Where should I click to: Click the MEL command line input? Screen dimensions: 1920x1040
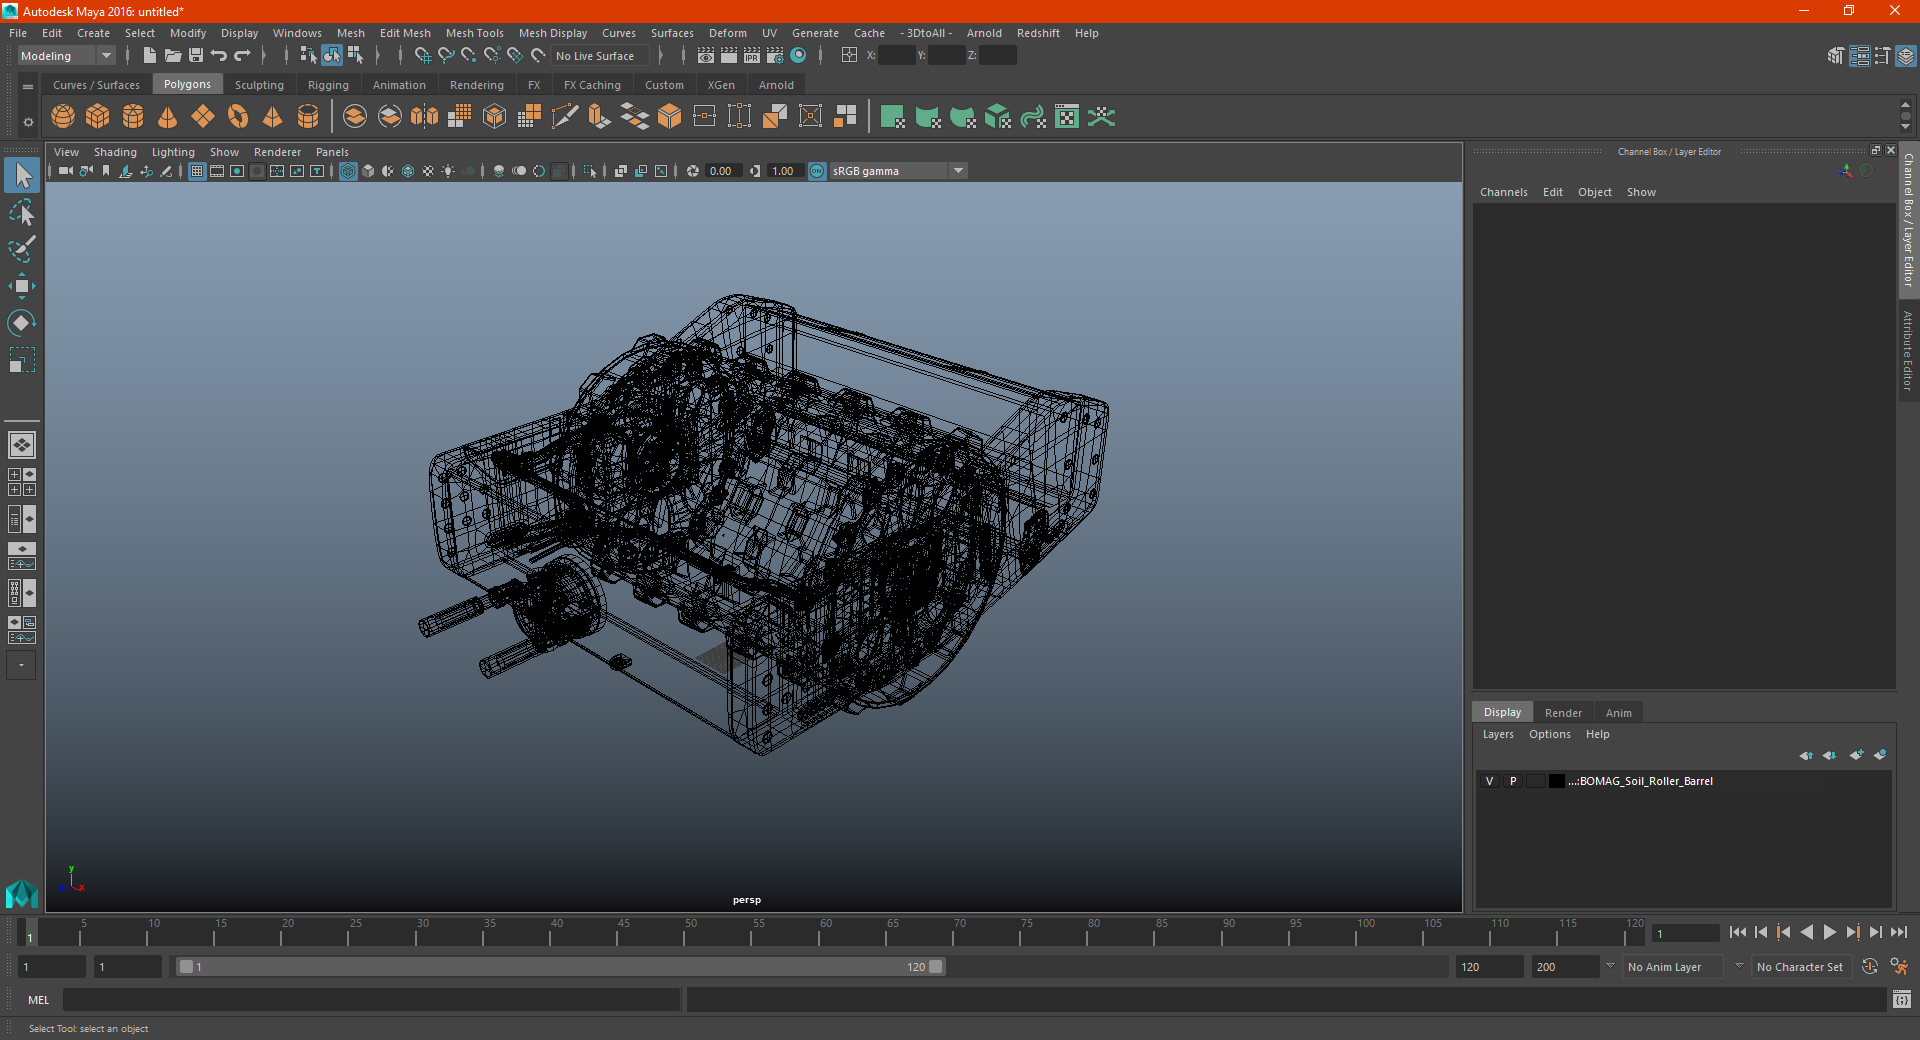coord(372,1000)
